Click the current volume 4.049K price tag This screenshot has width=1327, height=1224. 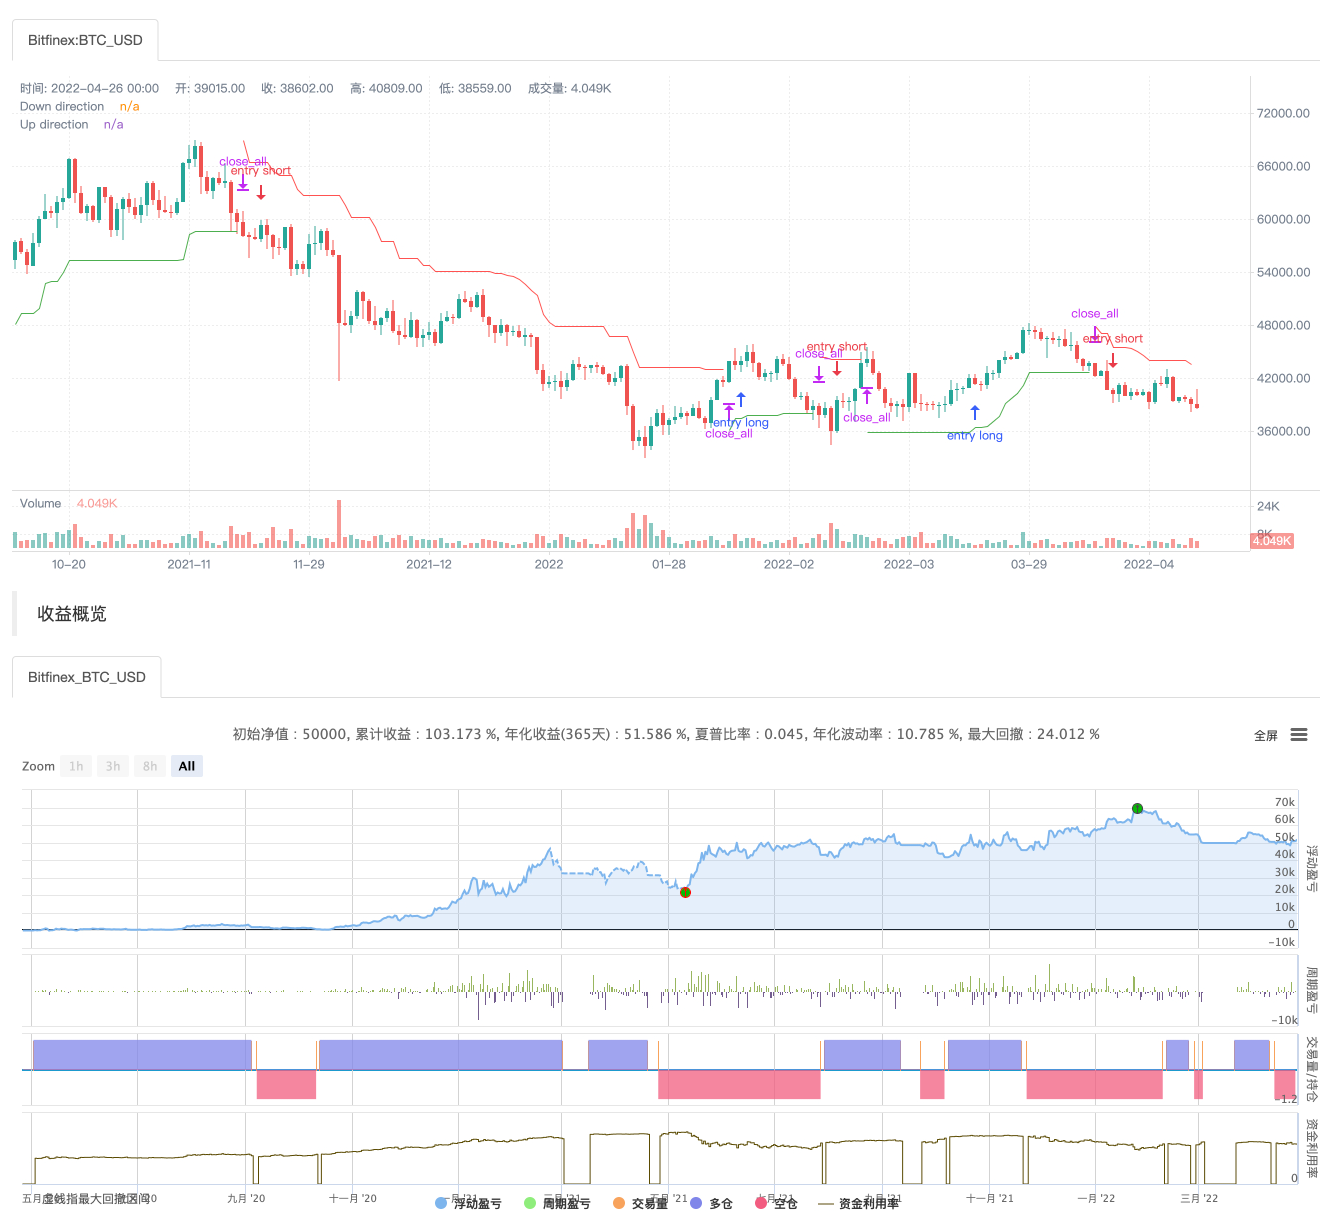1272,541
